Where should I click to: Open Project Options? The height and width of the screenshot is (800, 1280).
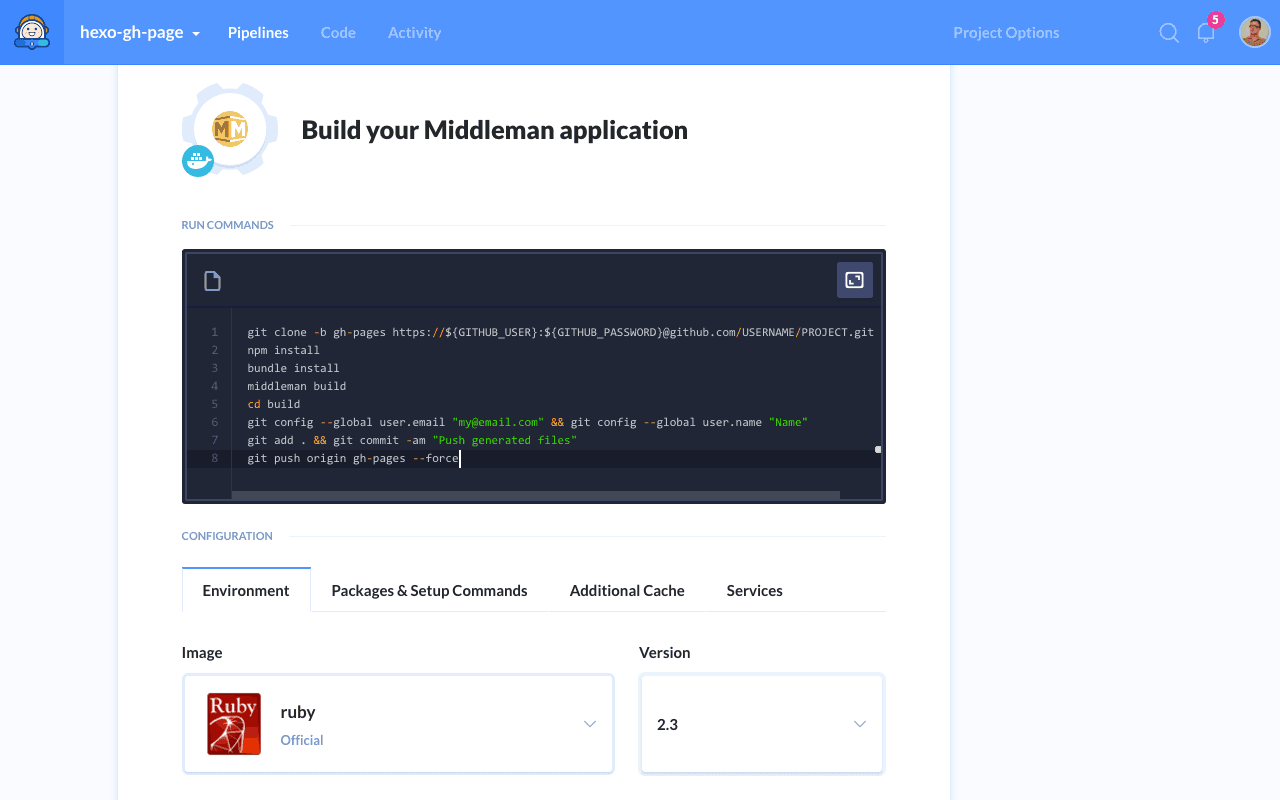pyautogui.click(x=1006, y=33)
